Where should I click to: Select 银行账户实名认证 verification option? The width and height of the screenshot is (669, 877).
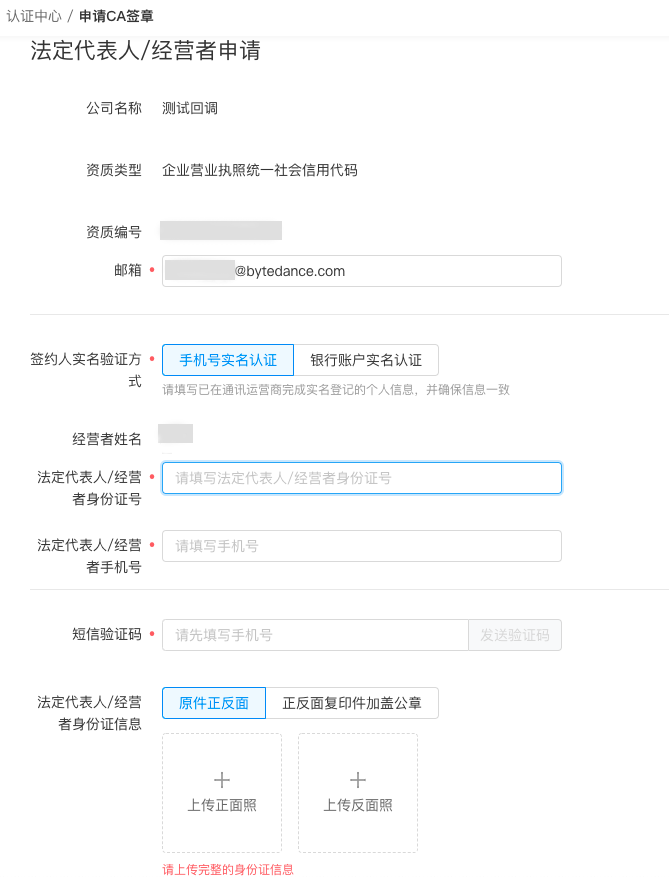pos(366,360)
